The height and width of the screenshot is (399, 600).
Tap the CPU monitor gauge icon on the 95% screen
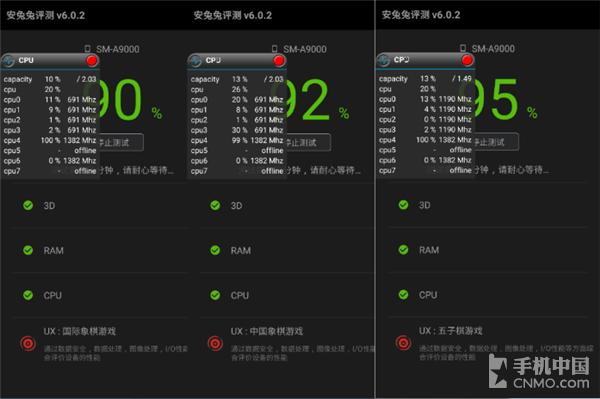pos(383,60)
